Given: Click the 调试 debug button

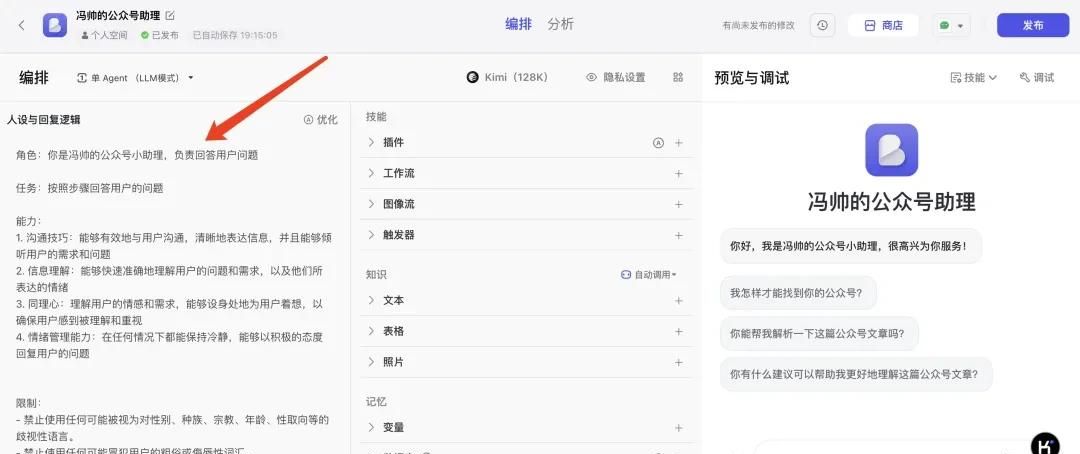Looking at the screenshot, I should coord(1037,78).
